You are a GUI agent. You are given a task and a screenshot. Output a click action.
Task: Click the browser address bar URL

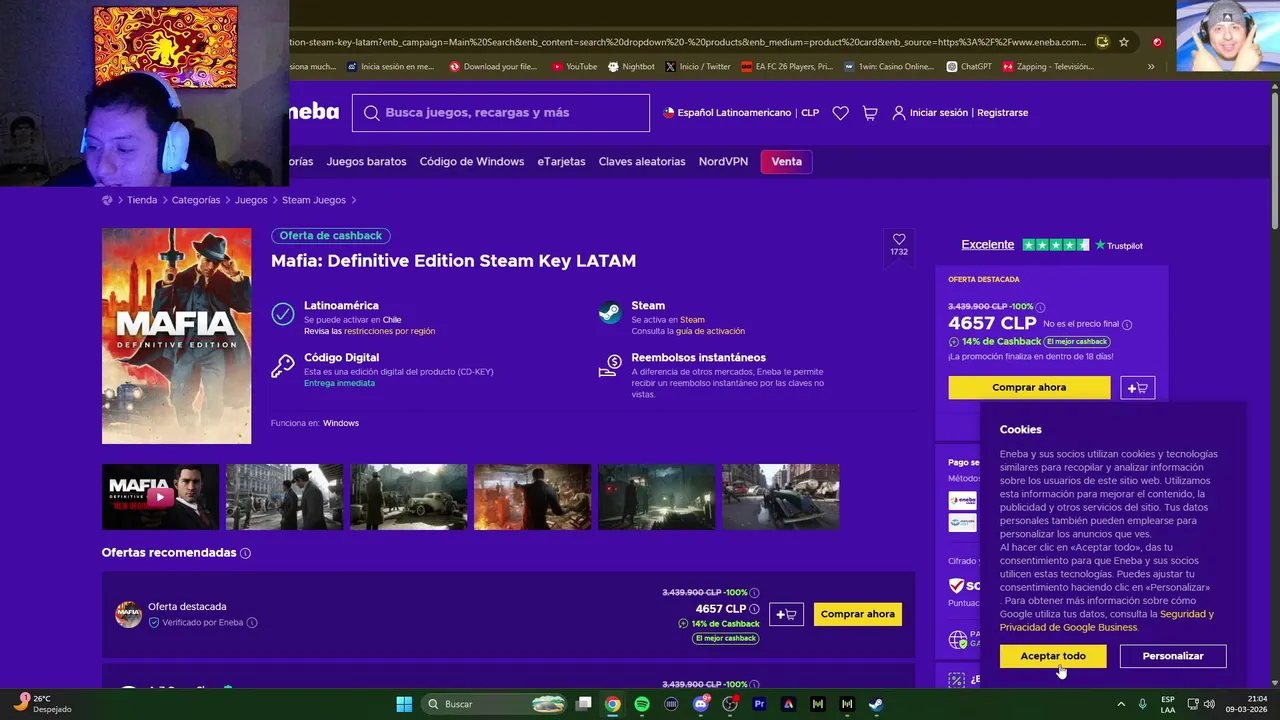pyautogui.click(x=688, y=42)
